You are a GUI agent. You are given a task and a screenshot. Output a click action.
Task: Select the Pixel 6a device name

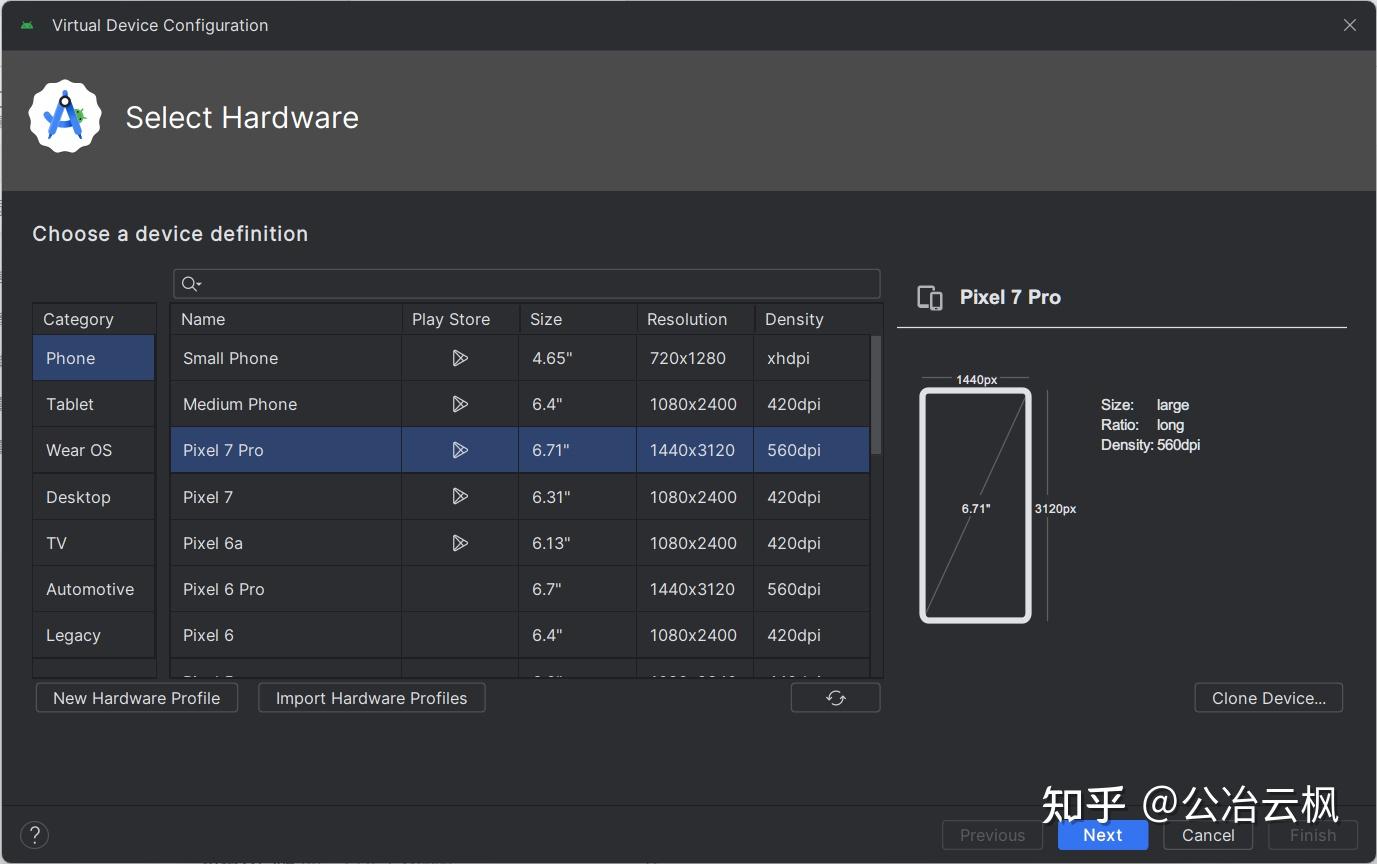tap(213, 543)
